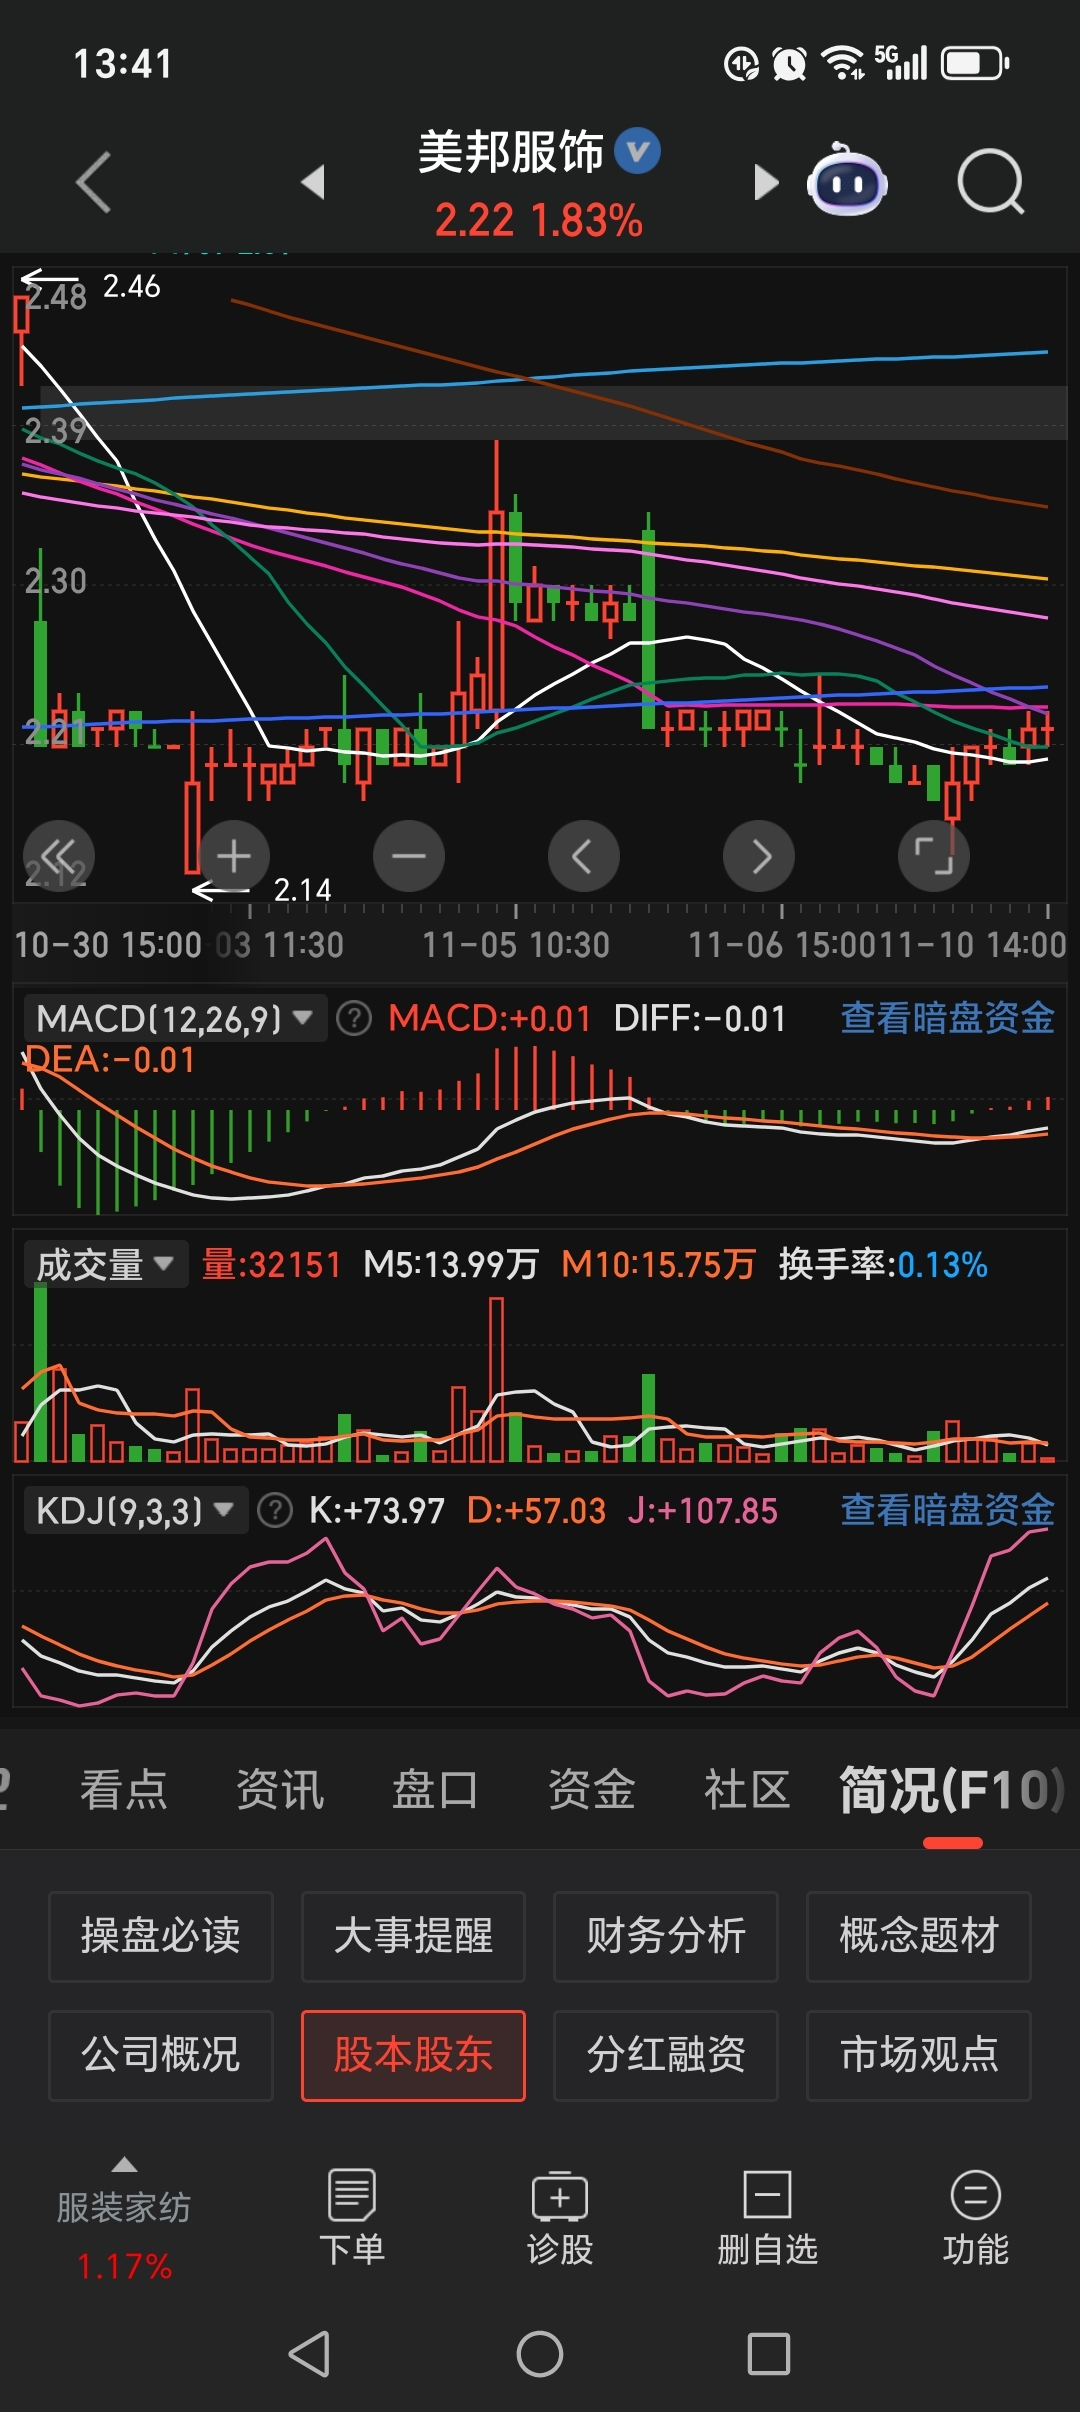Open 诊股 stock diagnosis

pos(560,2217)
